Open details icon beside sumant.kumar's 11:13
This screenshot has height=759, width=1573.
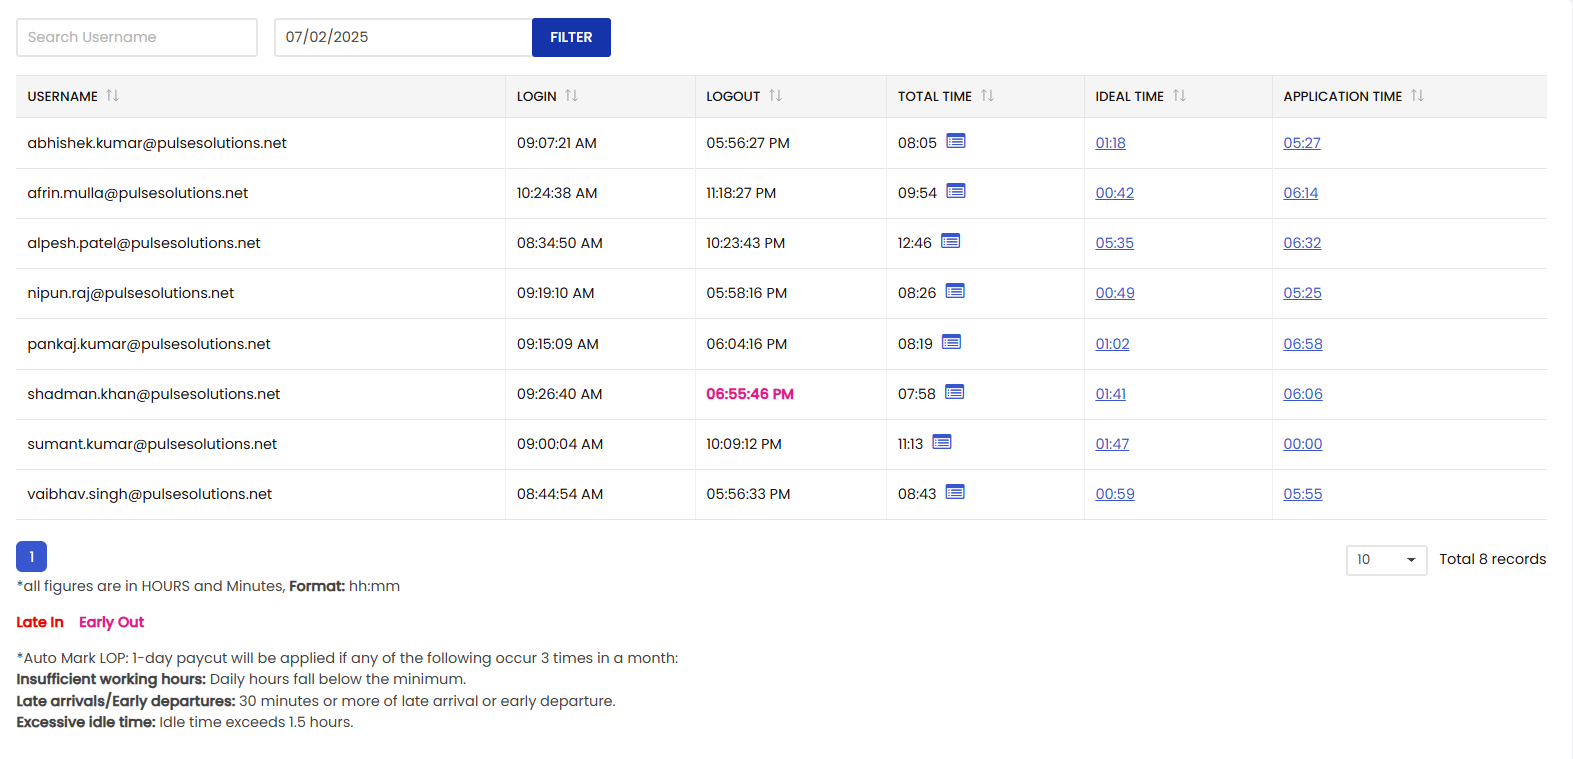click(x=942, y=442)
